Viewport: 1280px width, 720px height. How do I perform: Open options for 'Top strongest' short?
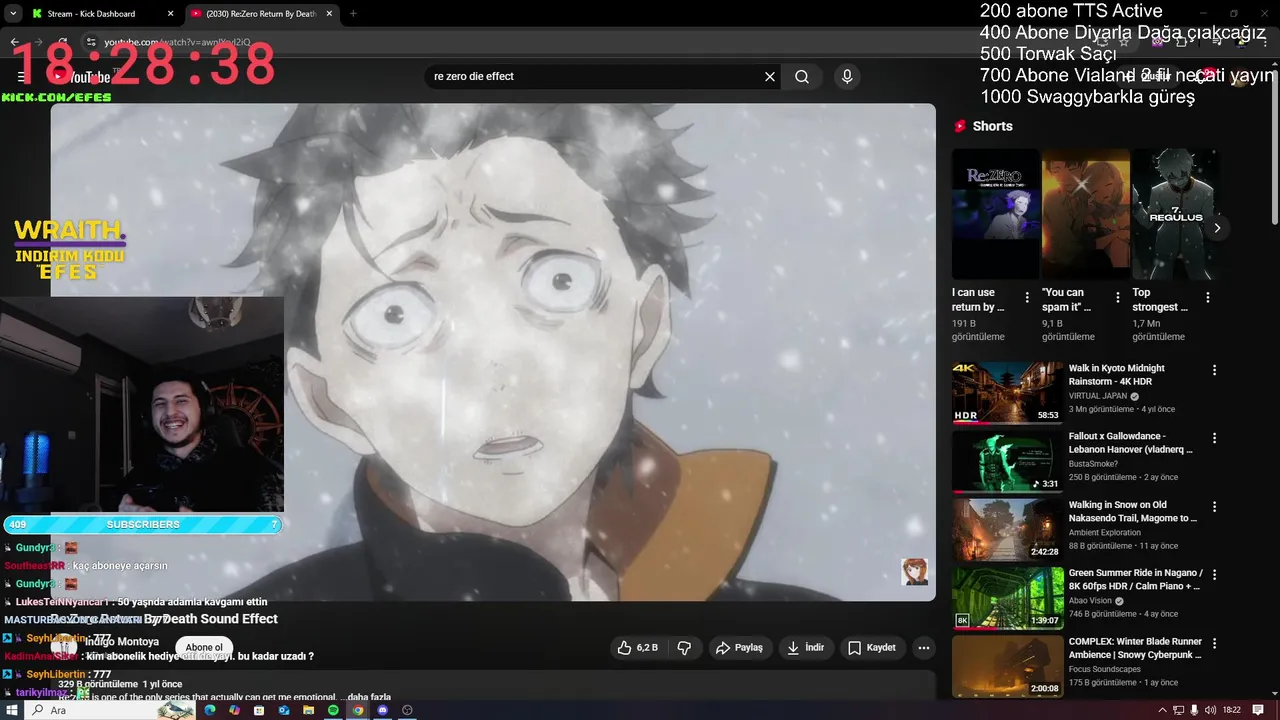tap(1208, 298)
